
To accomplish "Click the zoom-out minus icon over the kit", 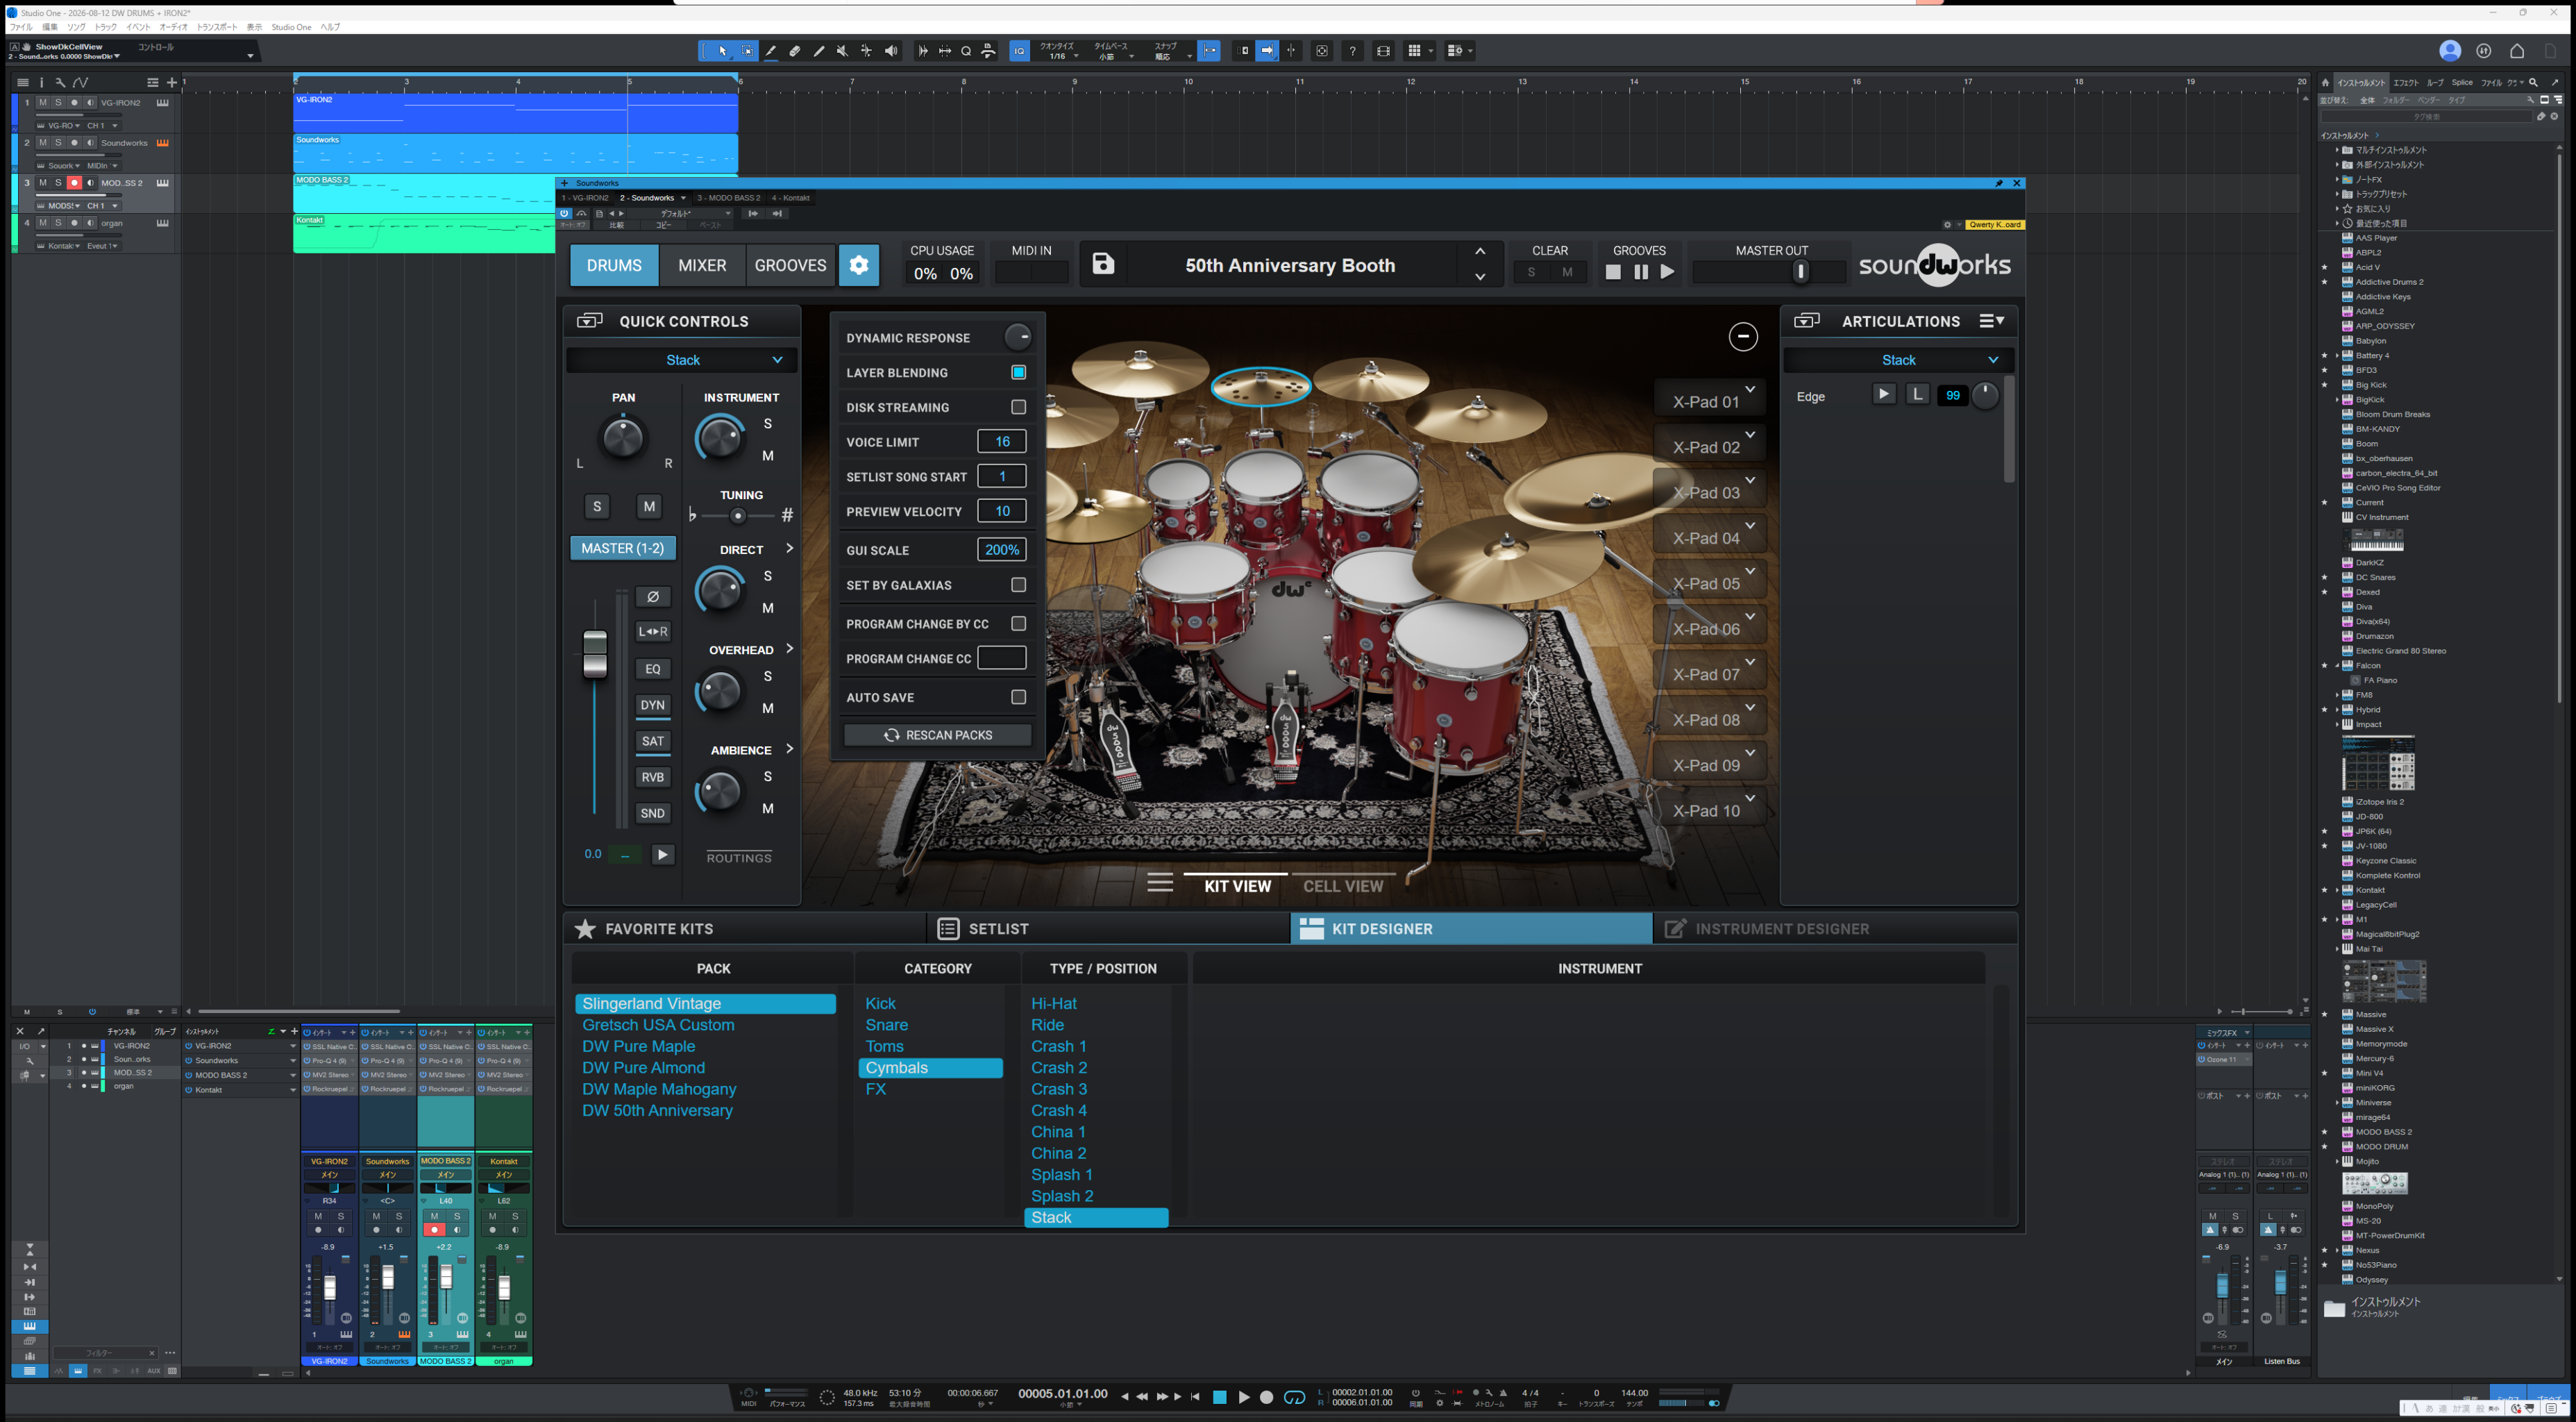I will click(x=1743, y=337).
